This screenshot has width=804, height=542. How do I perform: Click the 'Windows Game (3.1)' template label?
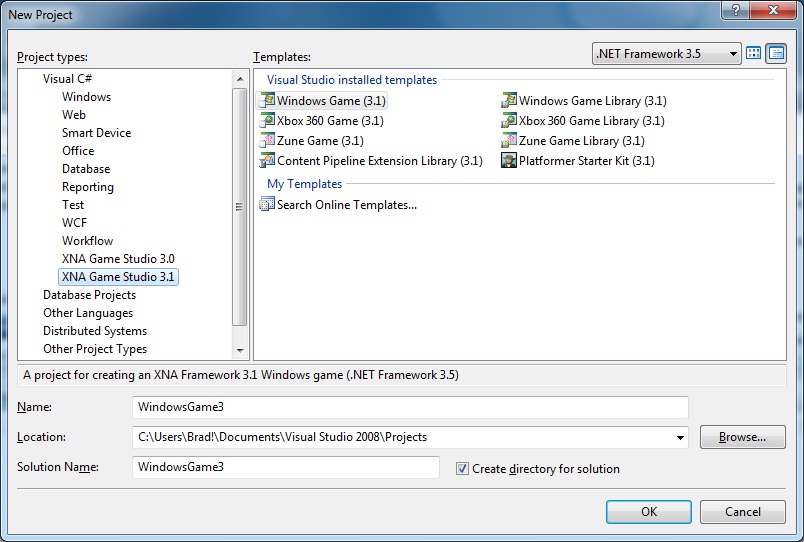[331, 101]
